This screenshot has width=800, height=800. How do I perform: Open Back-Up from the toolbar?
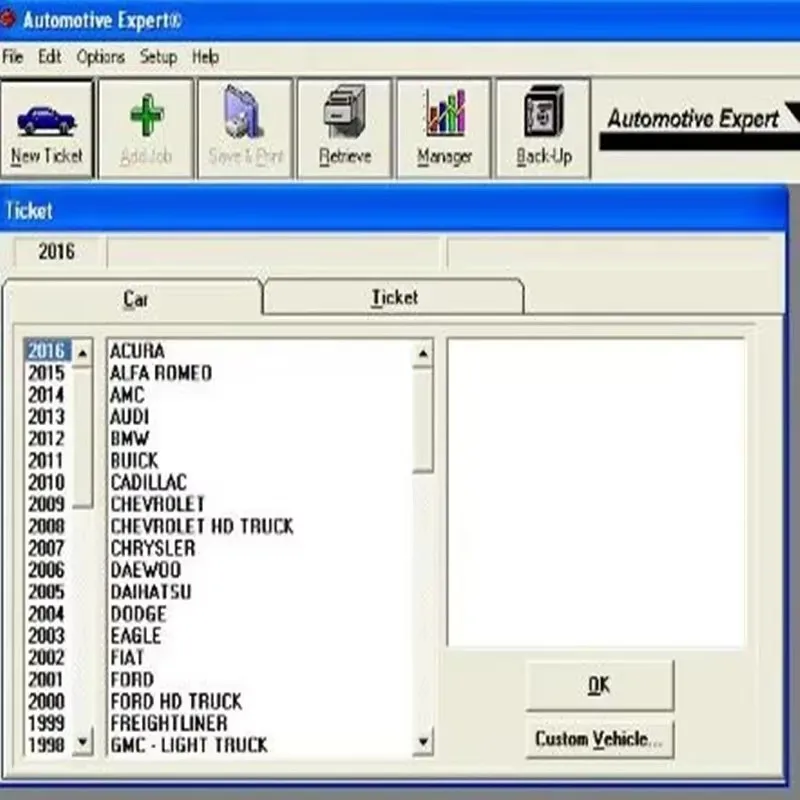point(541,113)
